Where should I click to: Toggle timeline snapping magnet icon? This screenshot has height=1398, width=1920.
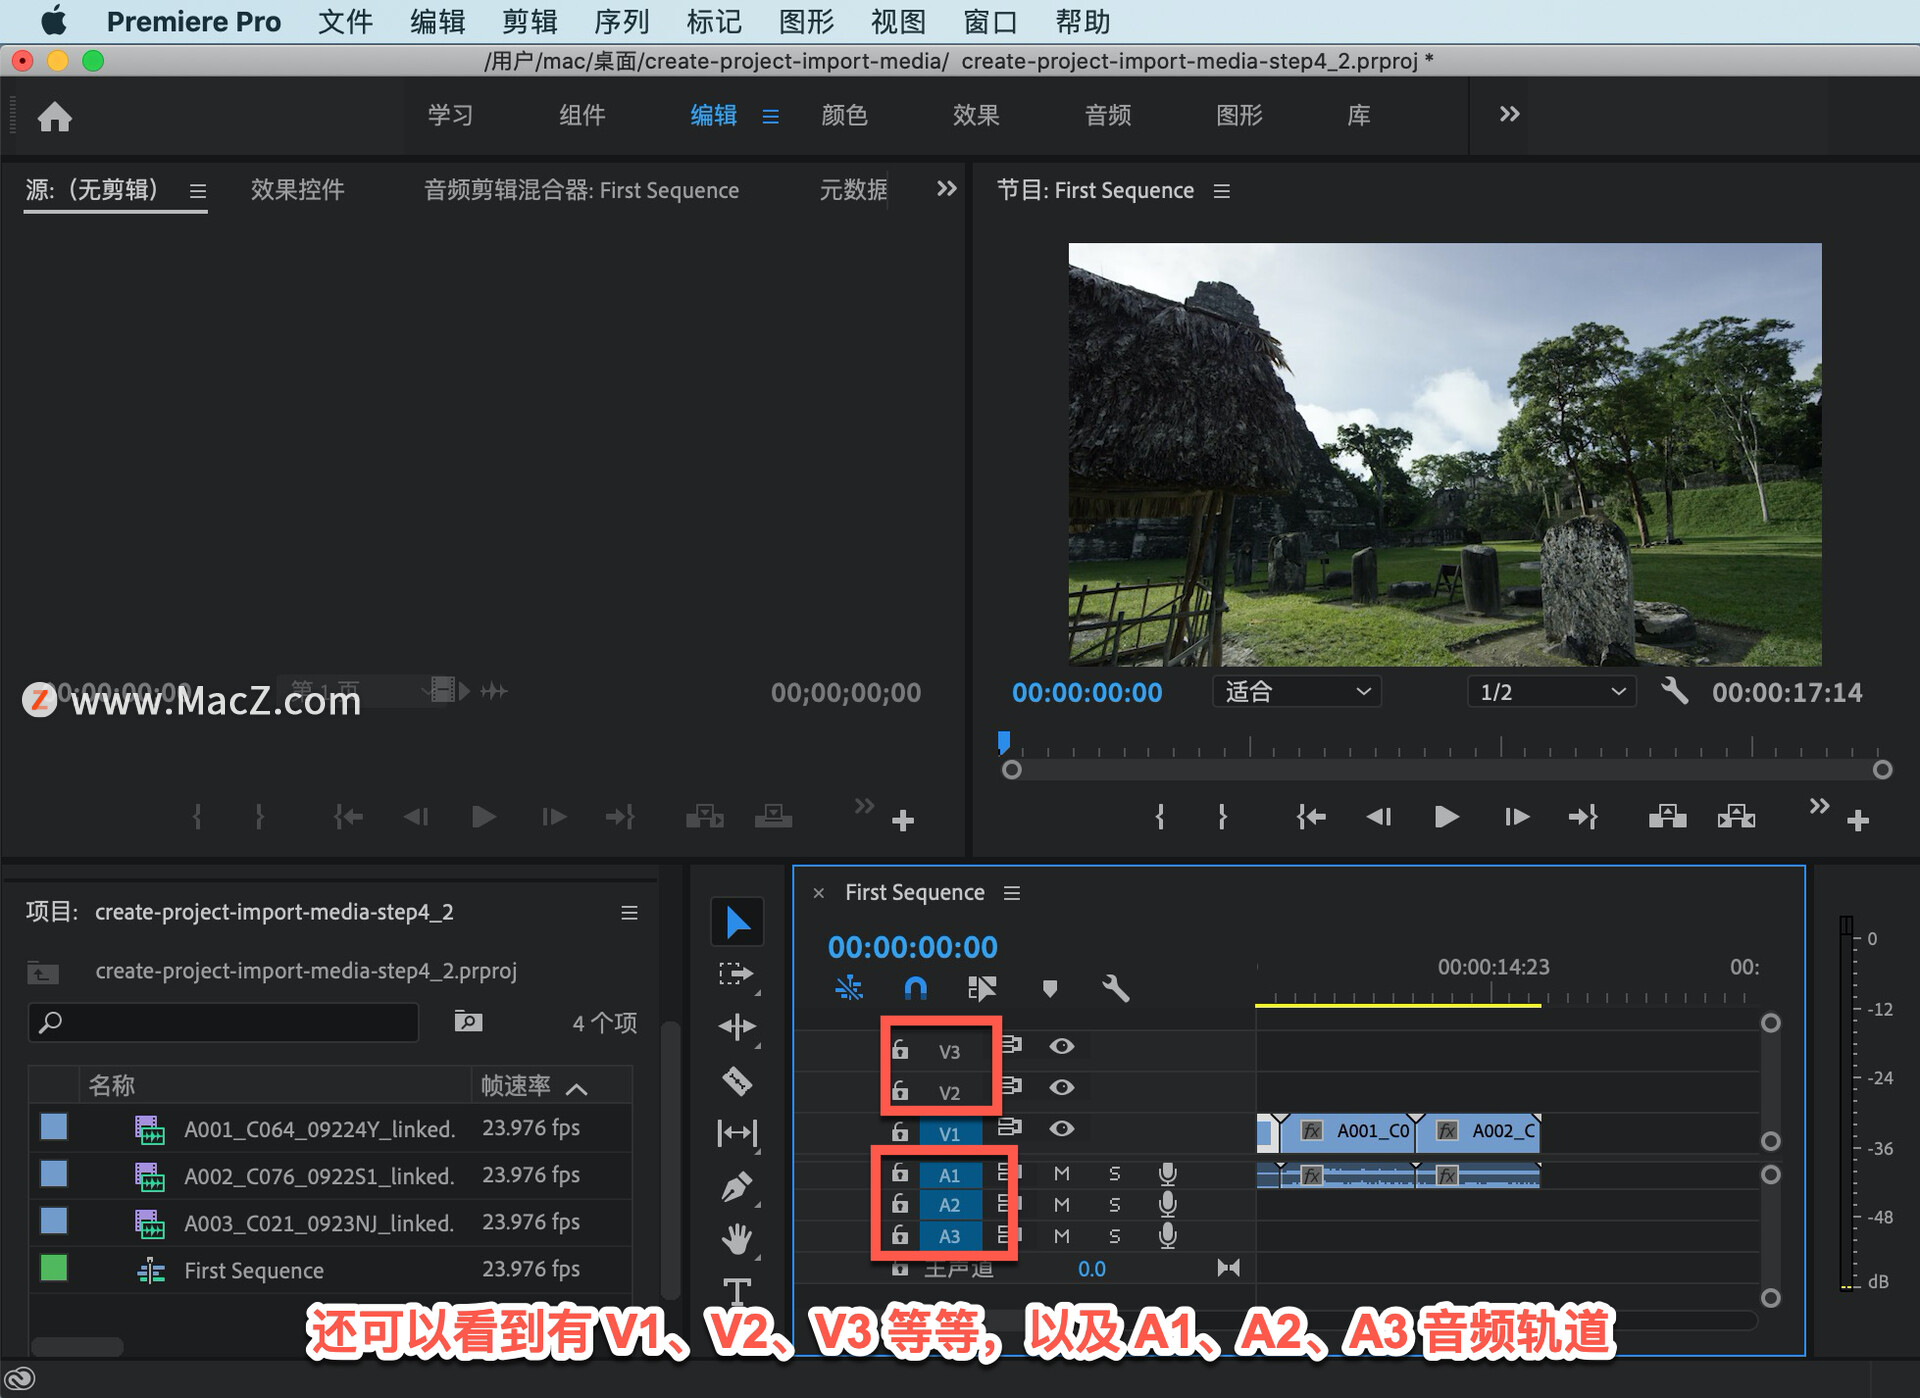915,989
